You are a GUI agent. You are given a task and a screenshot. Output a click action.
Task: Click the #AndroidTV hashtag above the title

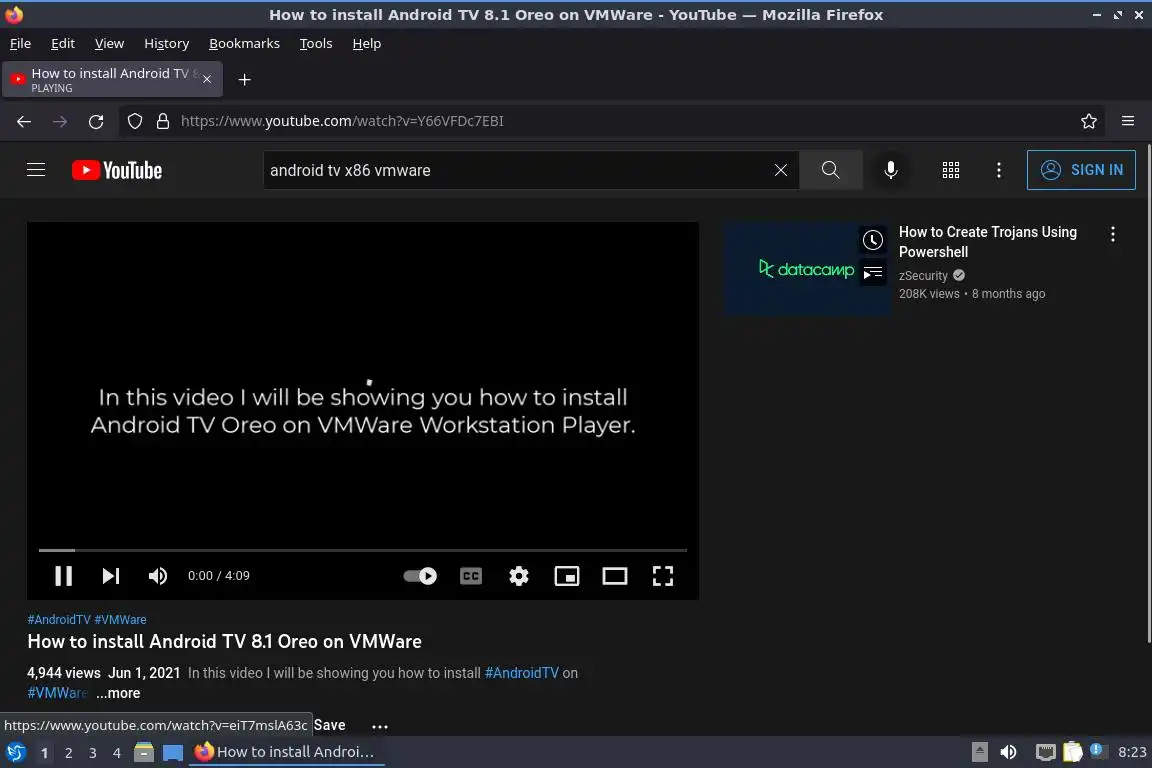[59, 620]
